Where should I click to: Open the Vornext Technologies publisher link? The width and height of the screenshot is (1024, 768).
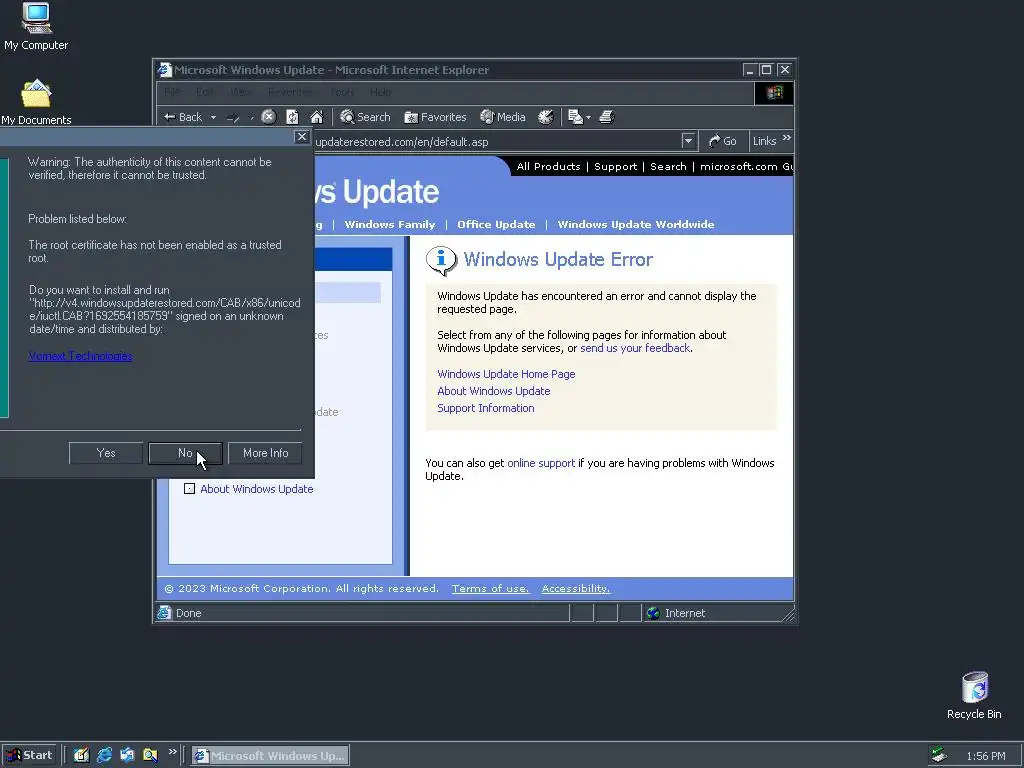[x=80, y=356]
